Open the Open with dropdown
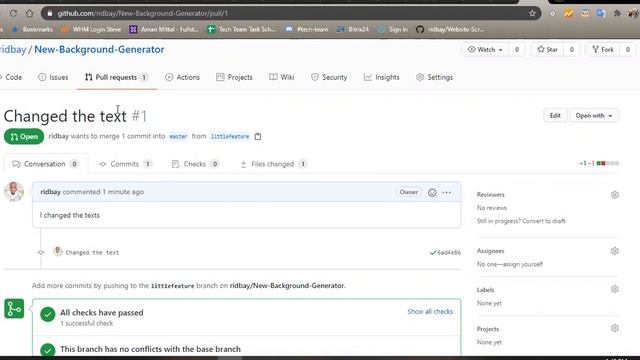Viewport: 640px width, 360px height. point(594,116)
